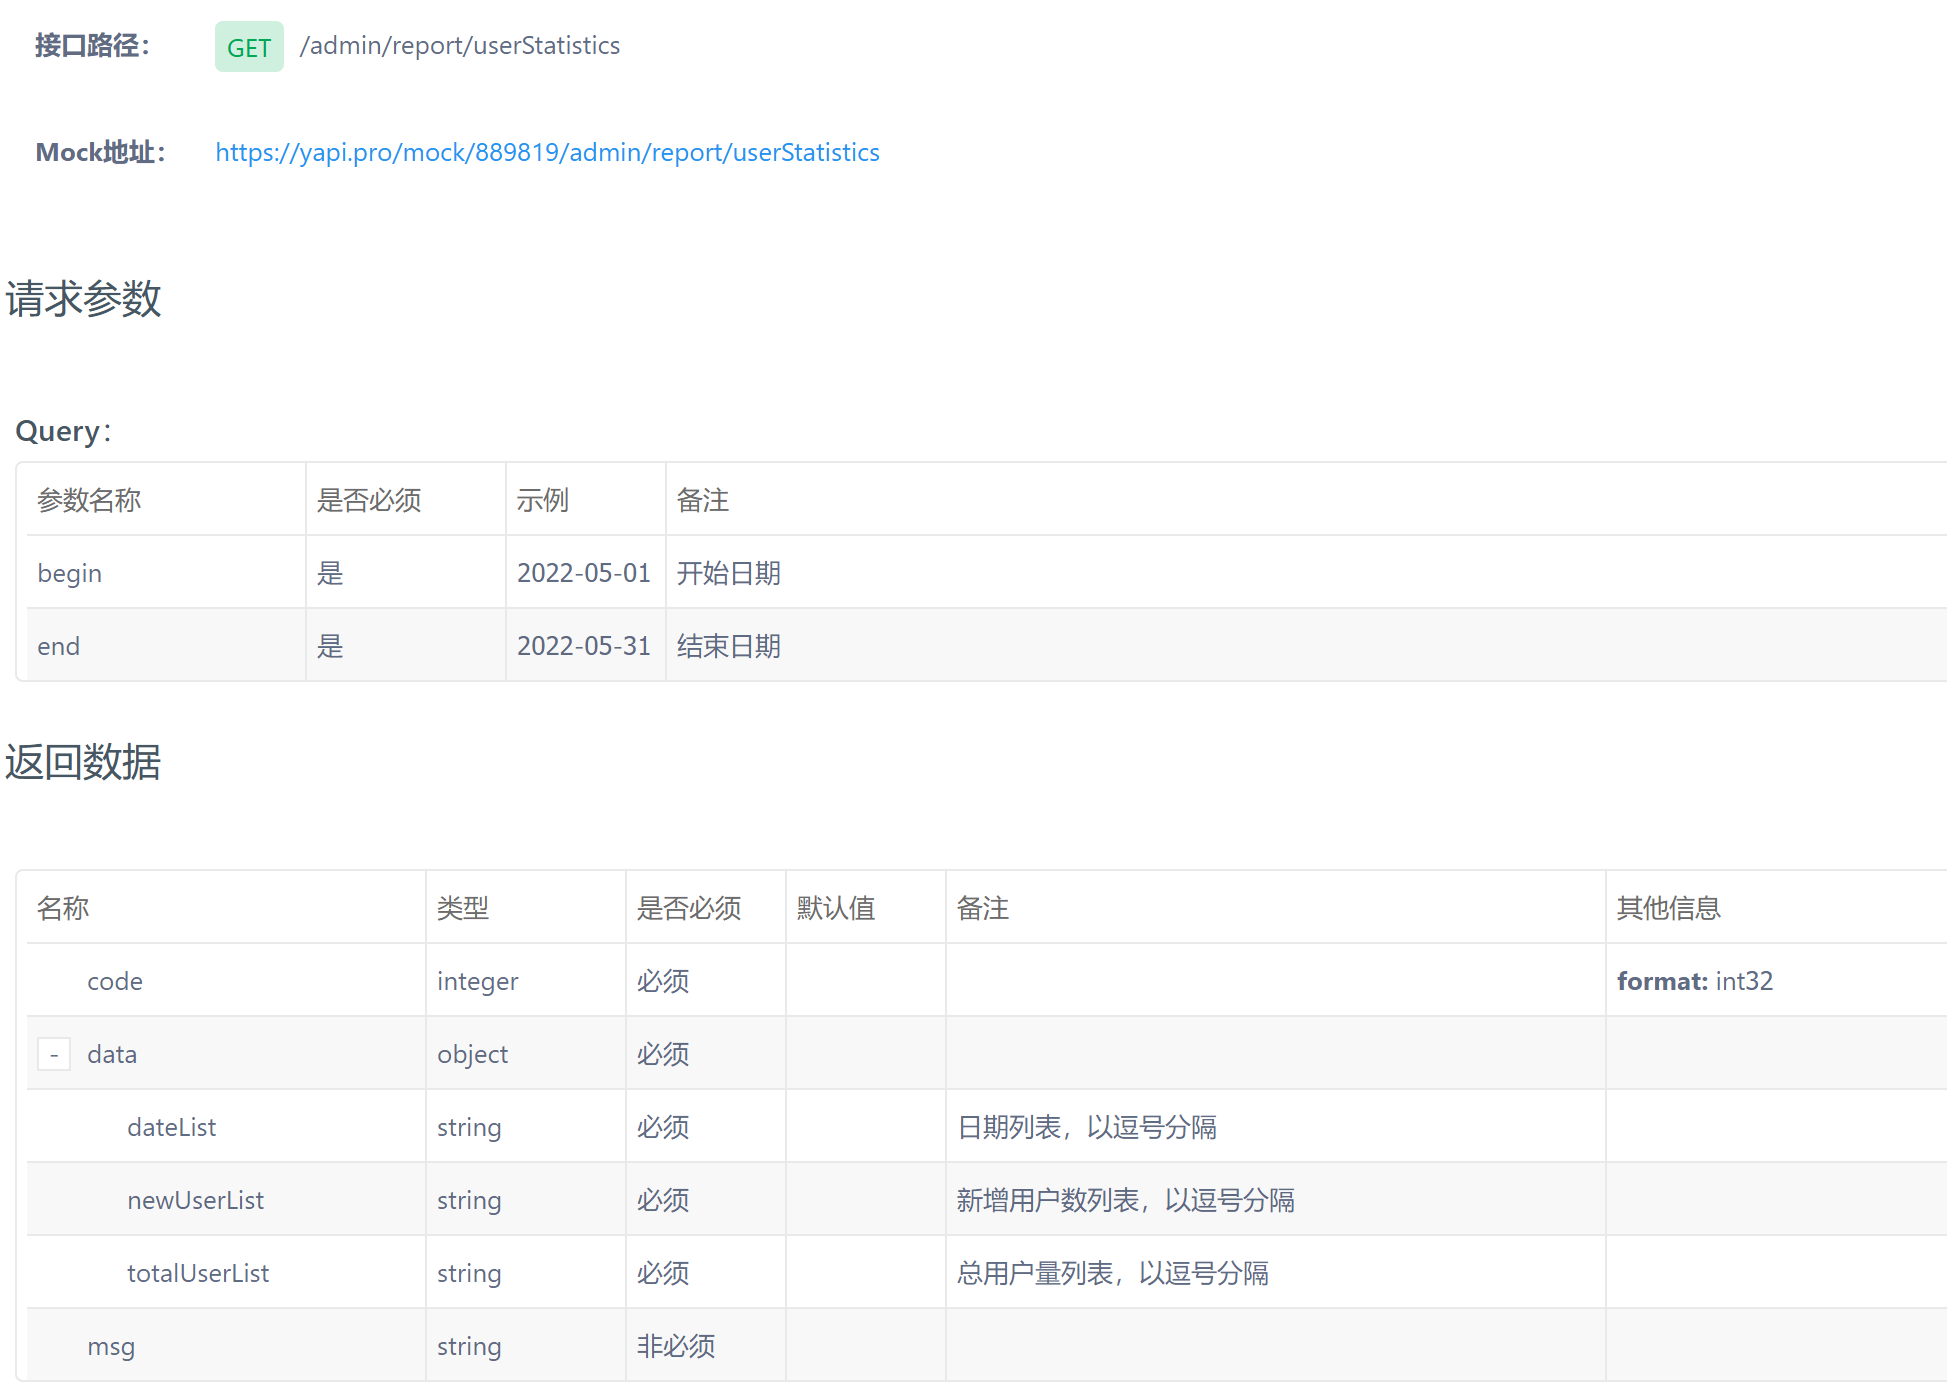Select the dateList field row
The image size is (1947, 1389).
tap(172, 1127)
